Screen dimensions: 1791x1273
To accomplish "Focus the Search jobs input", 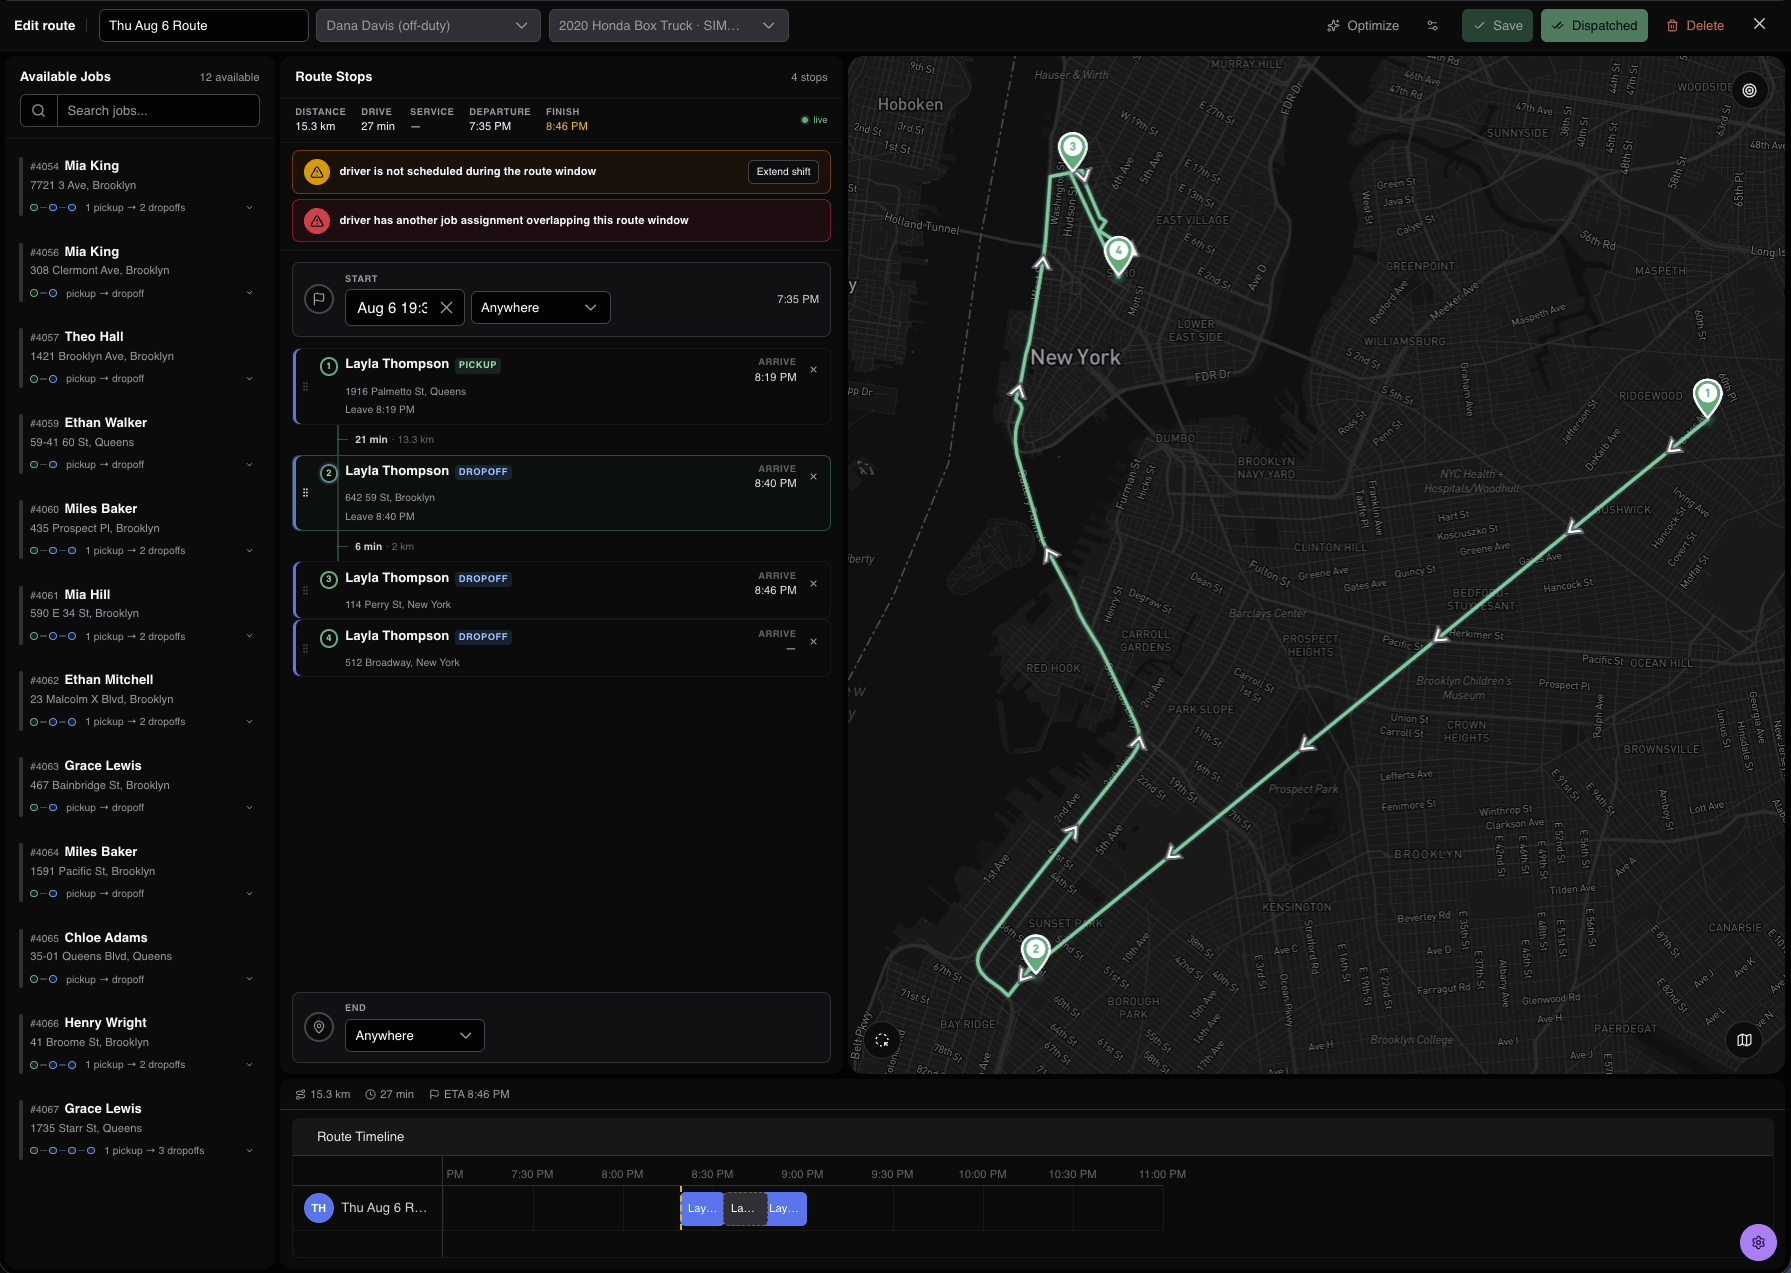I will pos(158,111).
